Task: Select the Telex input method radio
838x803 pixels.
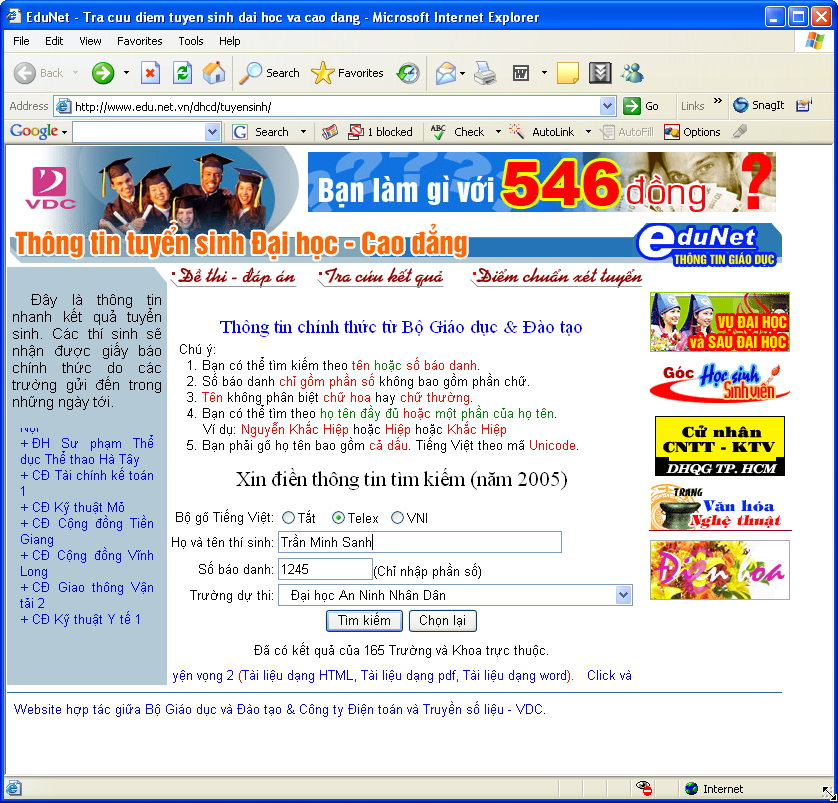Action: pos(338,518)
